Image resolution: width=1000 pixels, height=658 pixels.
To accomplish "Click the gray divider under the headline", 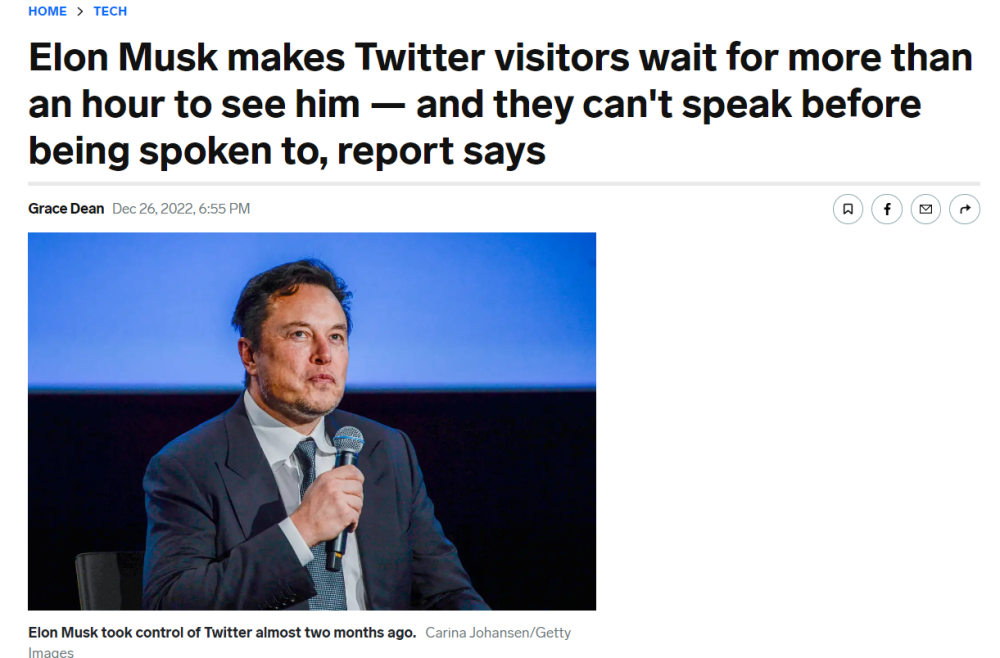I will [x=500, y=184].
